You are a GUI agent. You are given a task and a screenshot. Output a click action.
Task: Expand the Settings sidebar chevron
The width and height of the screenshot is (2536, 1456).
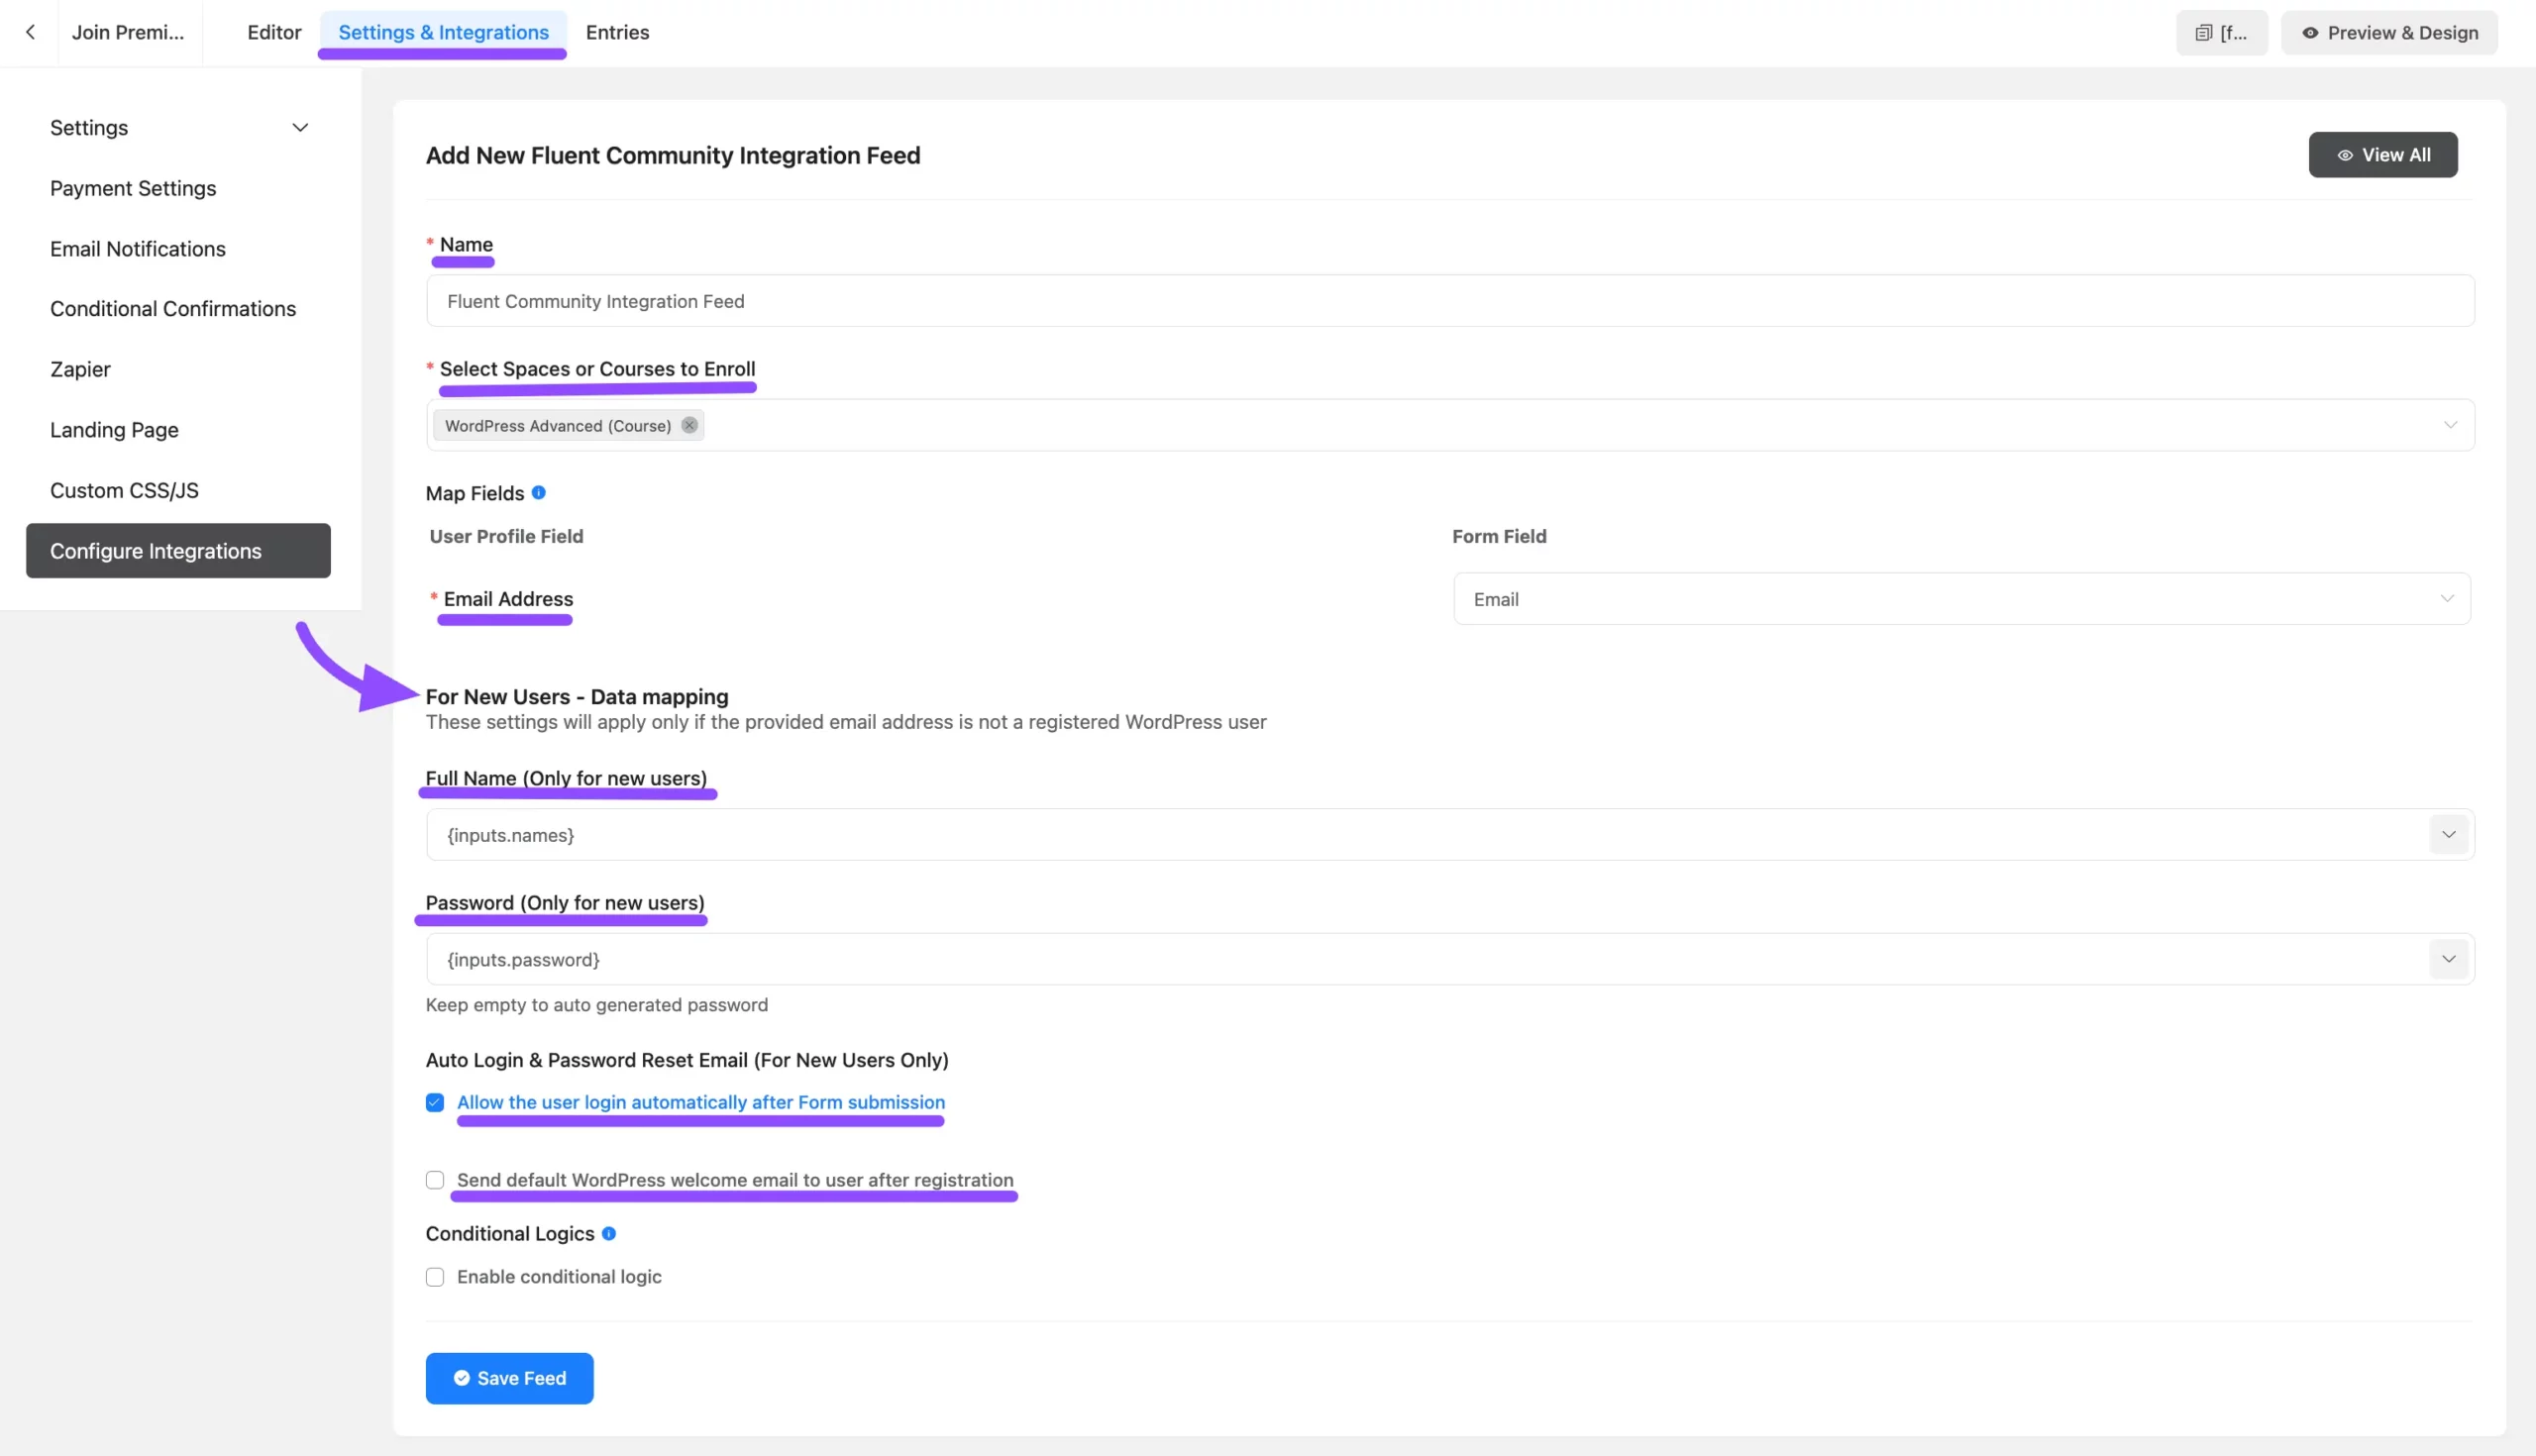click(x=300, y=128)
